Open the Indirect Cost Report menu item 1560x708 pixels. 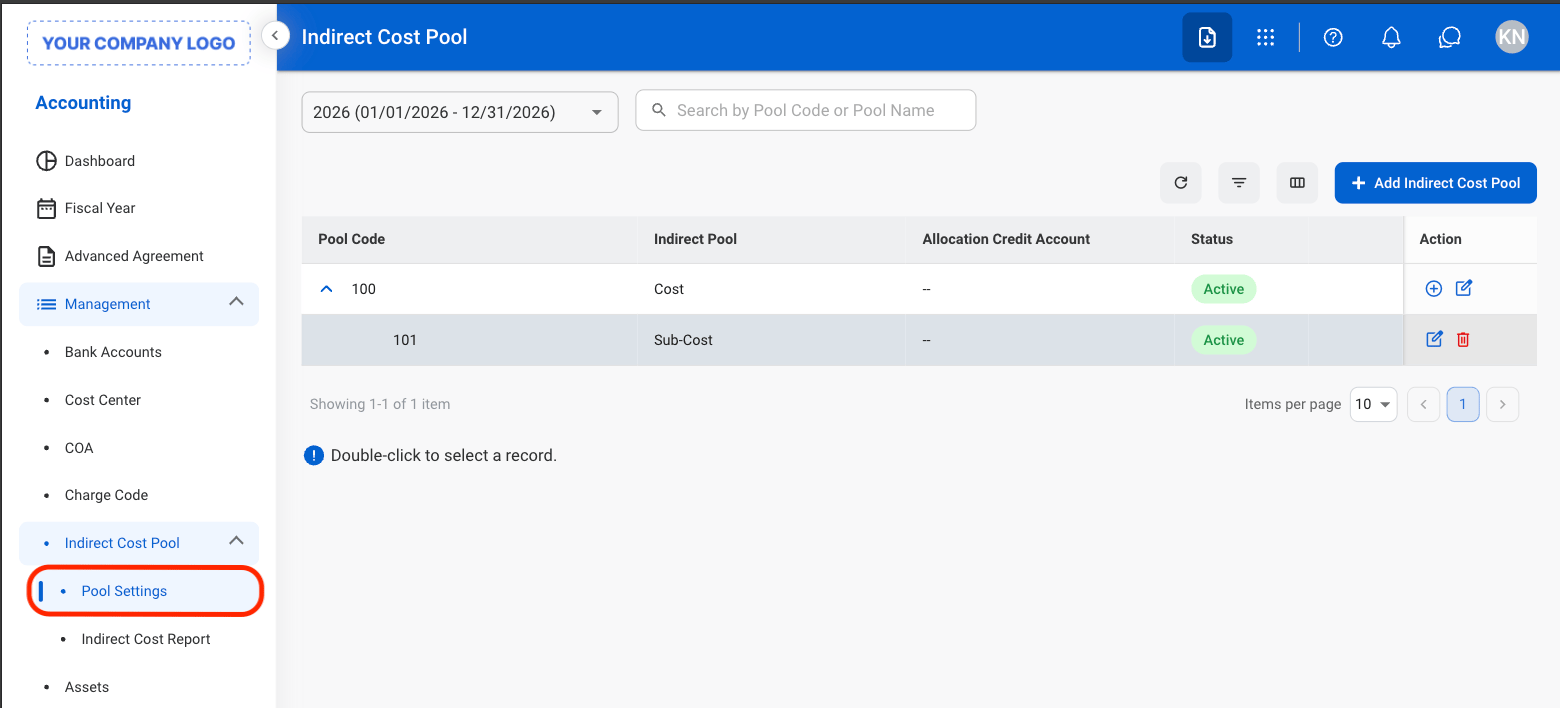[x=145, y=639]
